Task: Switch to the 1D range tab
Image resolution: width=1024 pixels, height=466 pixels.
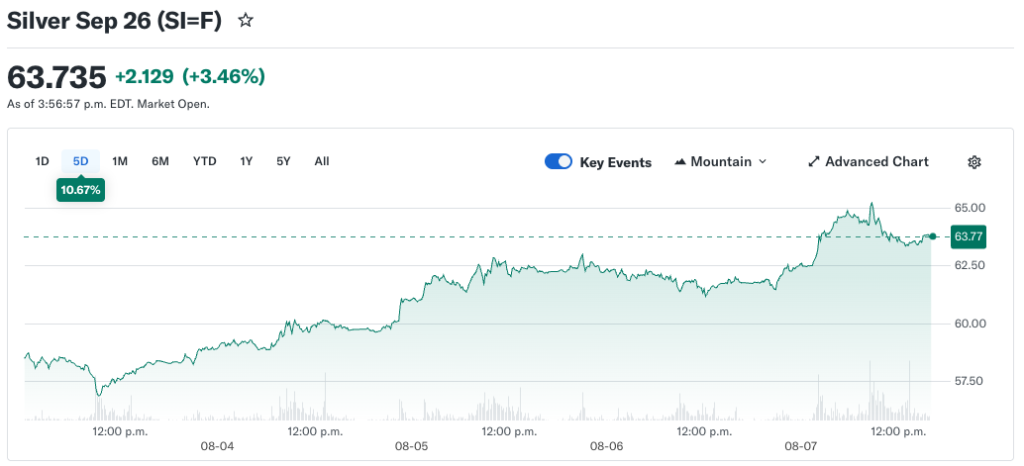Action: point(42,161)
